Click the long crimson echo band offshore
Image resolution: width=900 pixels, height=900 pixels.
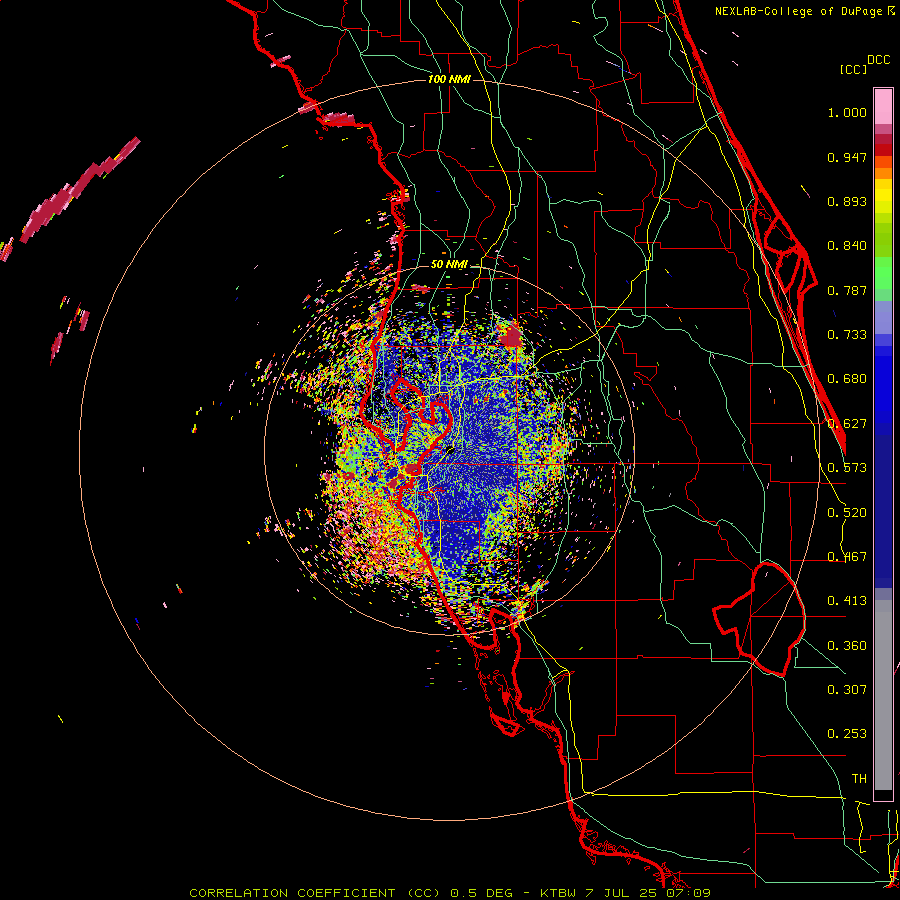(80, 189)
